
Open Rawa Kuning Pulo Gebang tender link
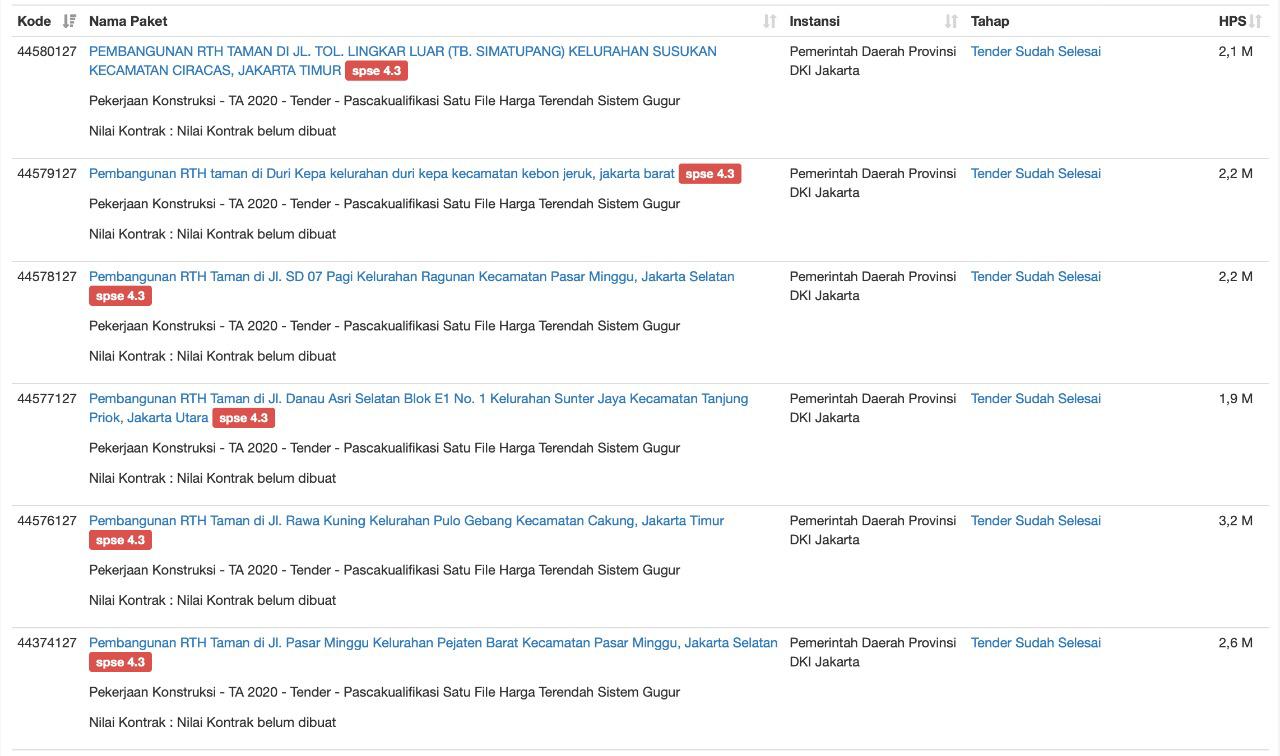[406, 521]
